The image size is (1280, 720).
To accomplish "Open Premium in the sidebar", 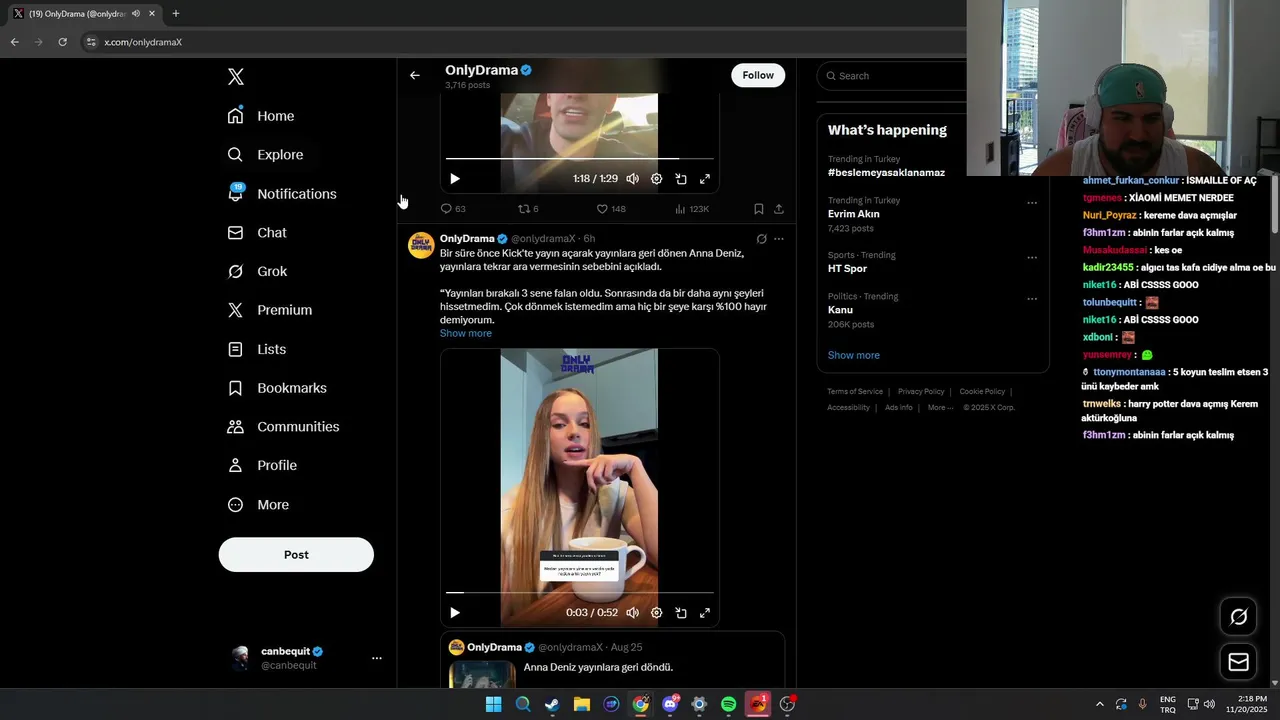I will coord(270,310).
